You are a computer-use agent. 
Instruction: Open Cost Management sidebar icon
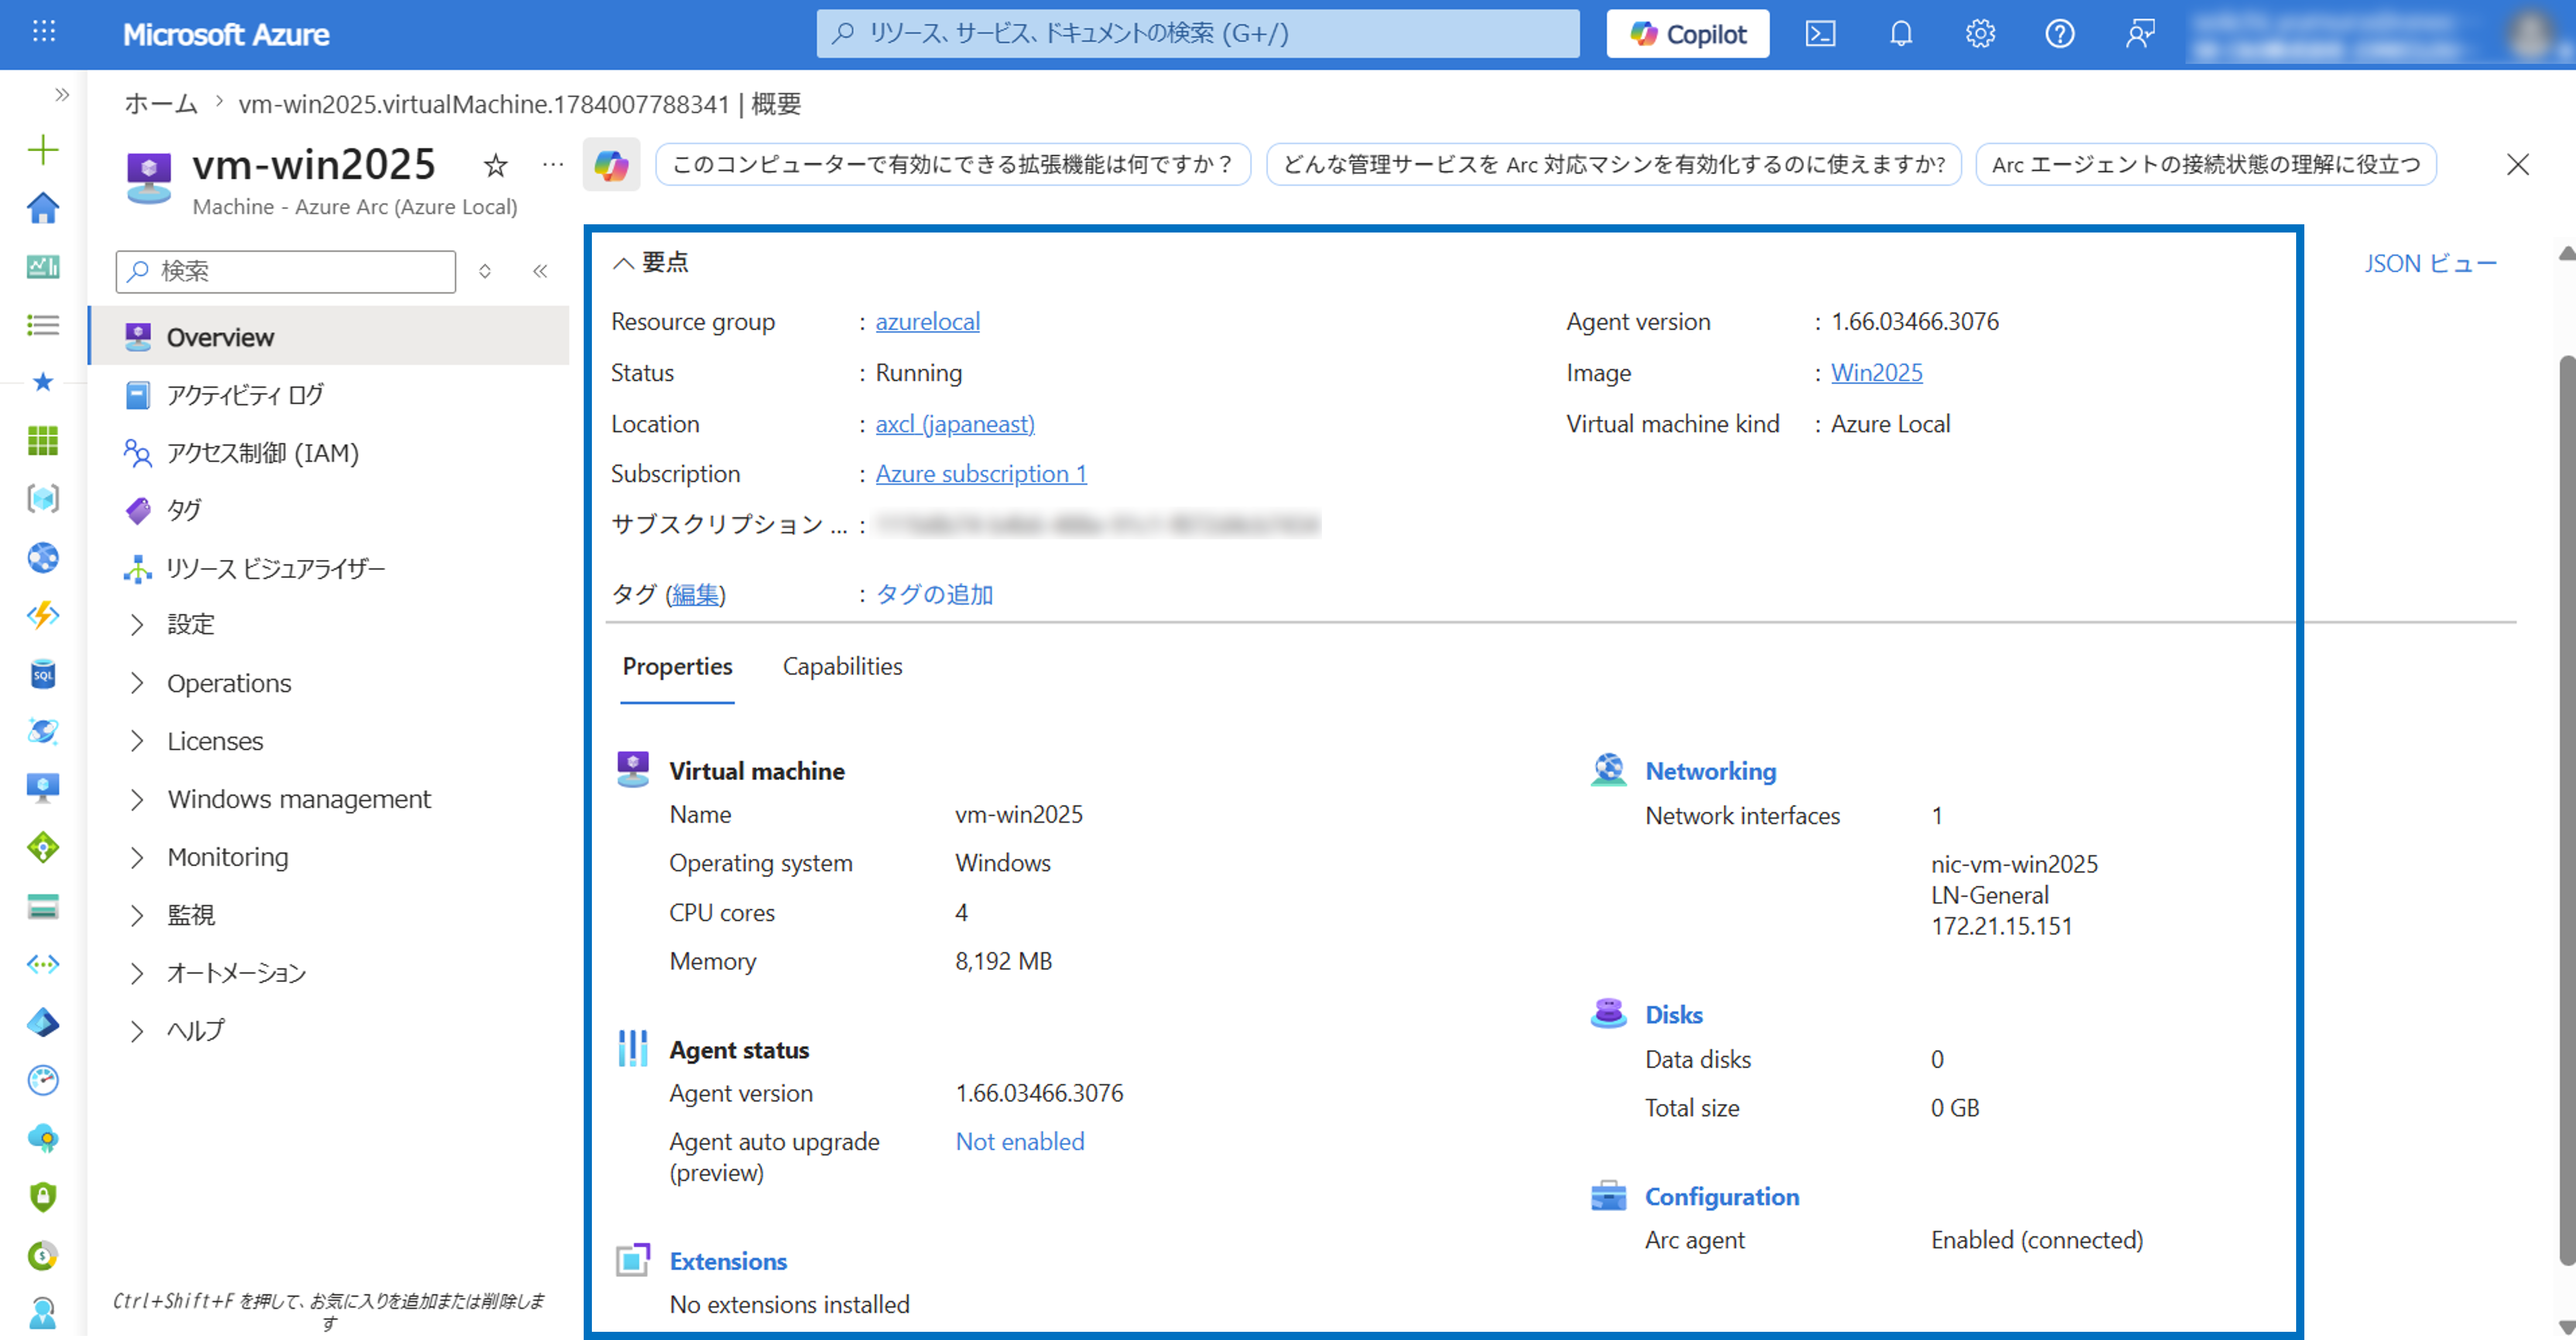coord(43,1255)
